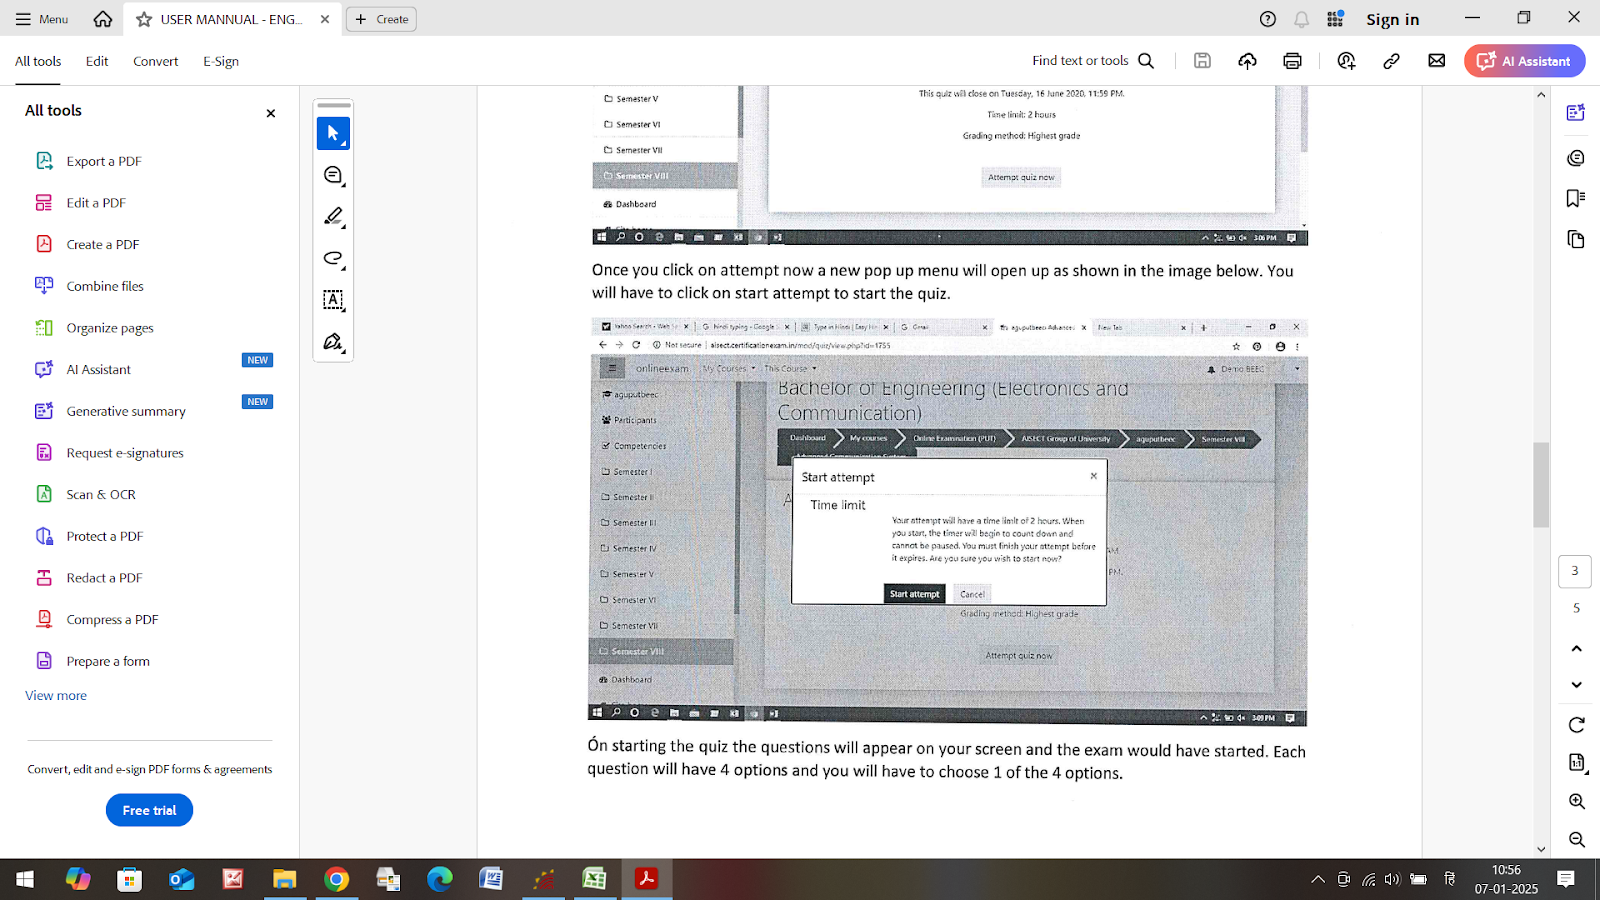Choose the Highlight pen tool
The height and width of the screenshot is (900, 1600).
point(333,217)
